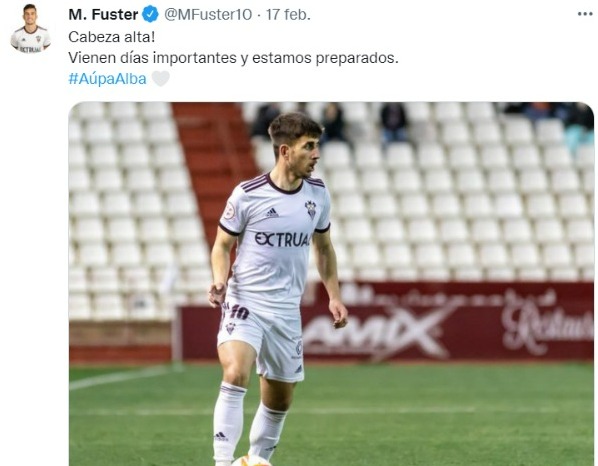Click the blue verified checkmark badge
598x466 pixels.
(150, 14)
